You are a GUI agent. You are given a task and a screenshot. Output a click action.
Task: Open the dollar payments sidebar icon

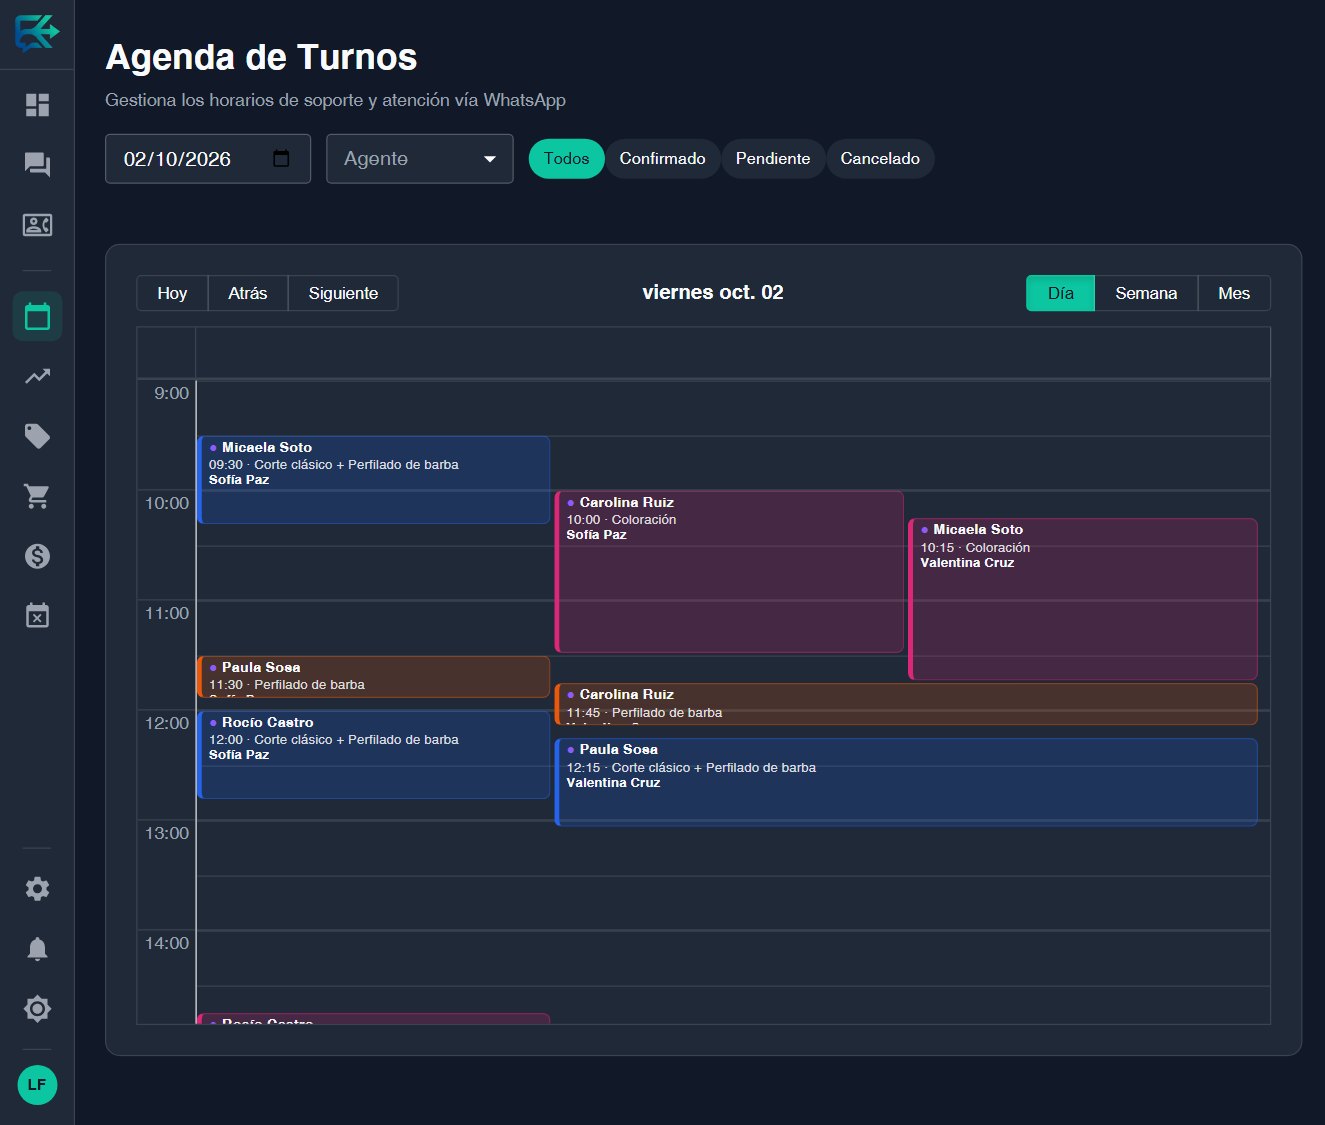(37, 556)
